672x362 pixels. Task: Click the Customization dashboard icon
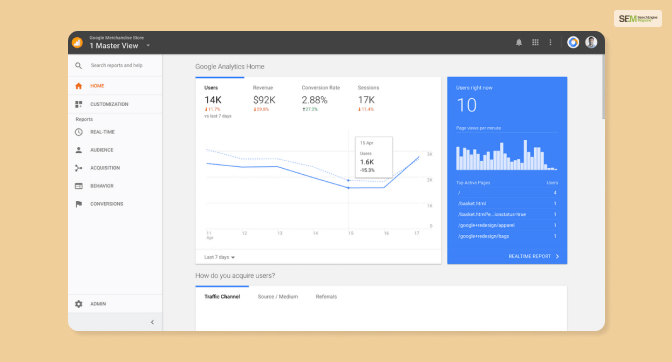[x=78, y=104]
